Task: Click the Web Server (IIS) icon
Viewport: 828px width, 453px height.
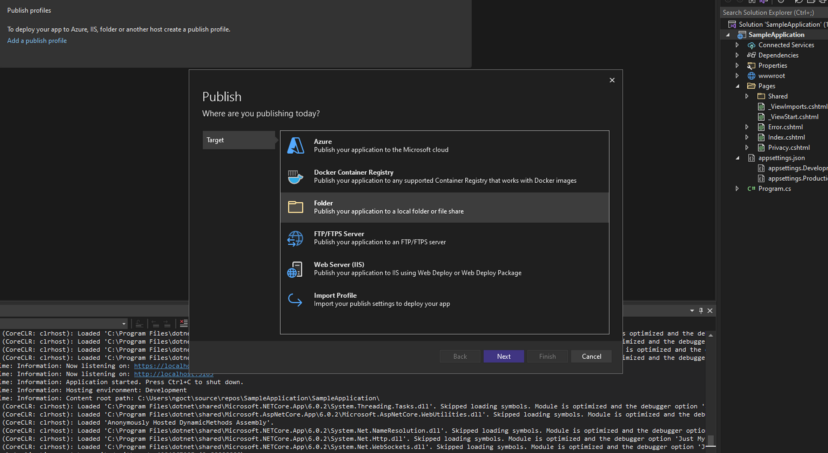Action: [295, 269]
